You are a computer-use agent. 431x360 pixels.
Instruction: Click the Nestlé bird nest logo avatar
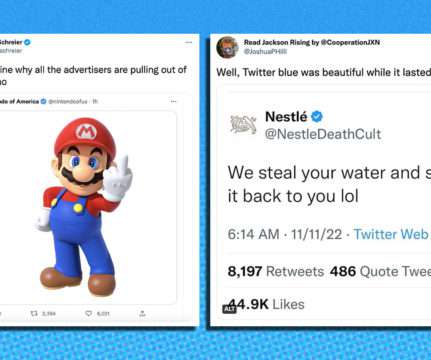click(243, 124)
